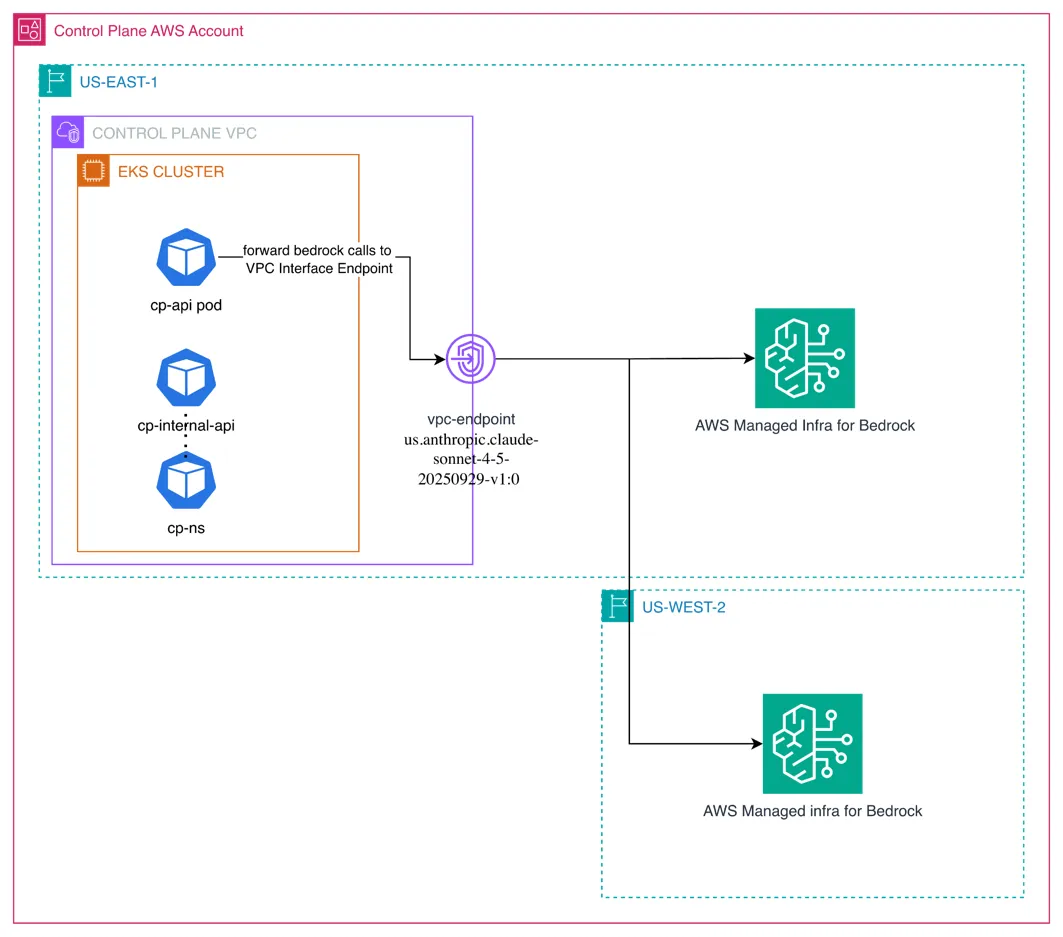This screenshot has width=1063, height=937.
Task: Click the 'Control Plane AWS Account' label
Action: coord(148,31)
